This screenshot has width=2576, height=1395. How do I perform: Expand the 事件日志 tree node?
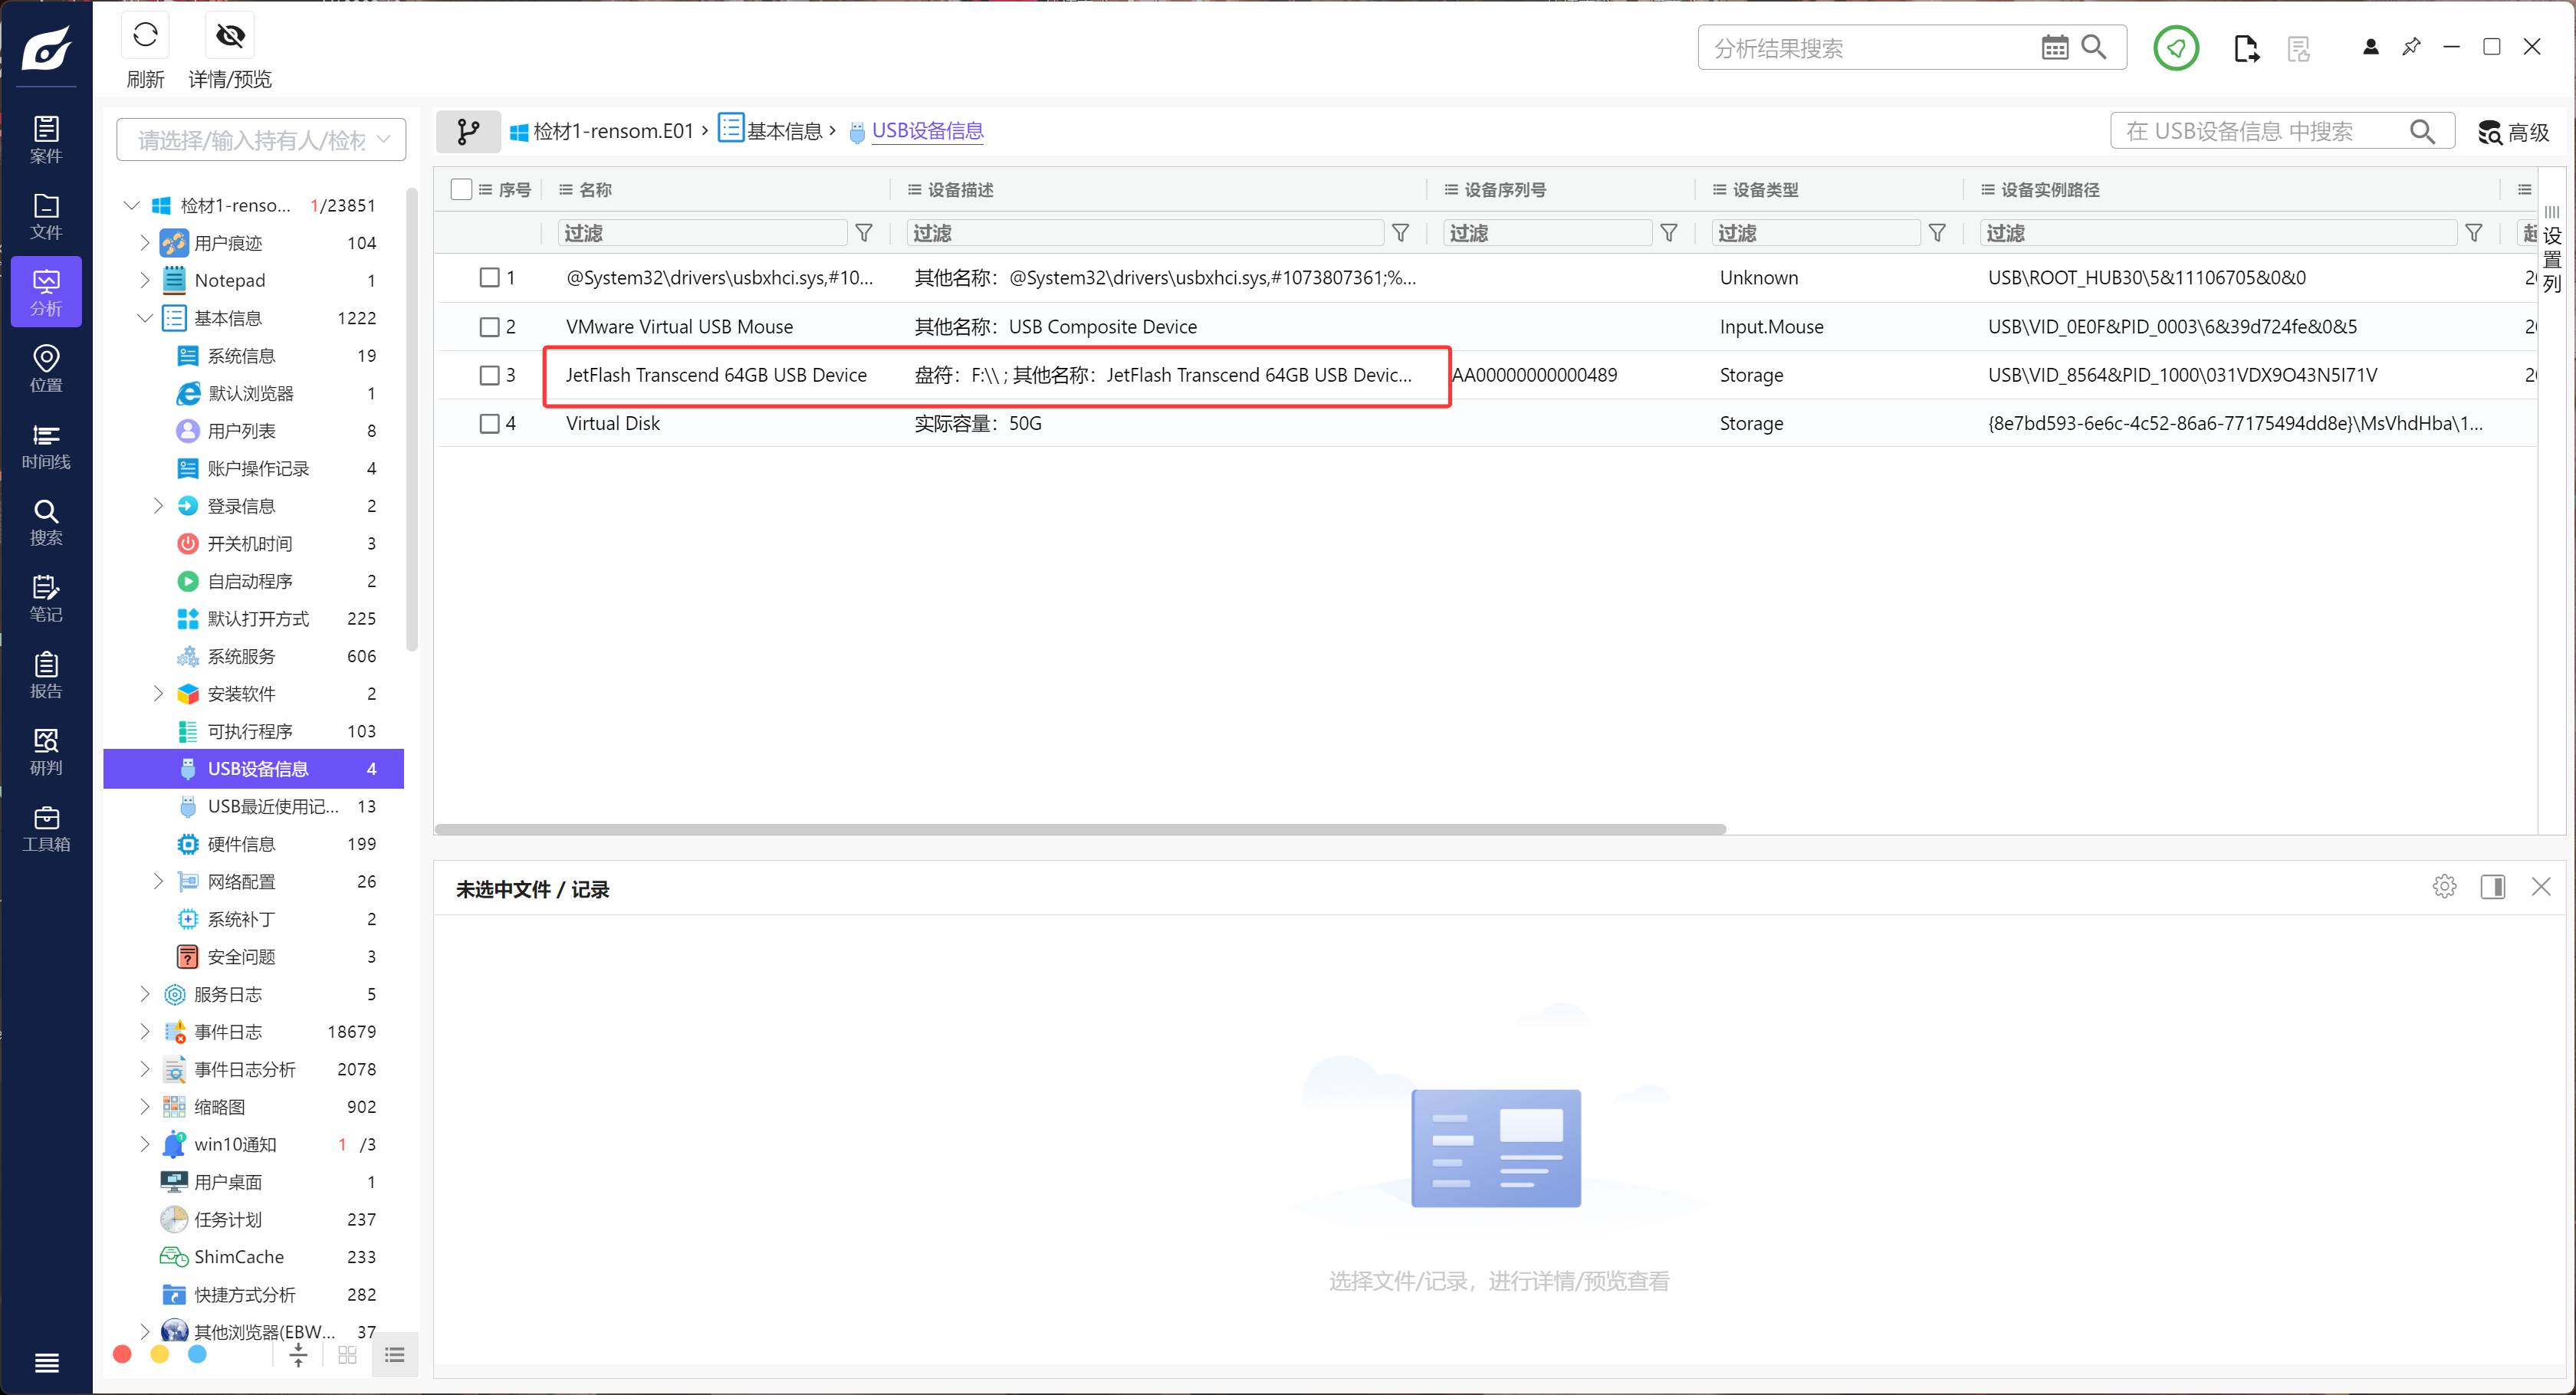click(x=145, y=1031)
